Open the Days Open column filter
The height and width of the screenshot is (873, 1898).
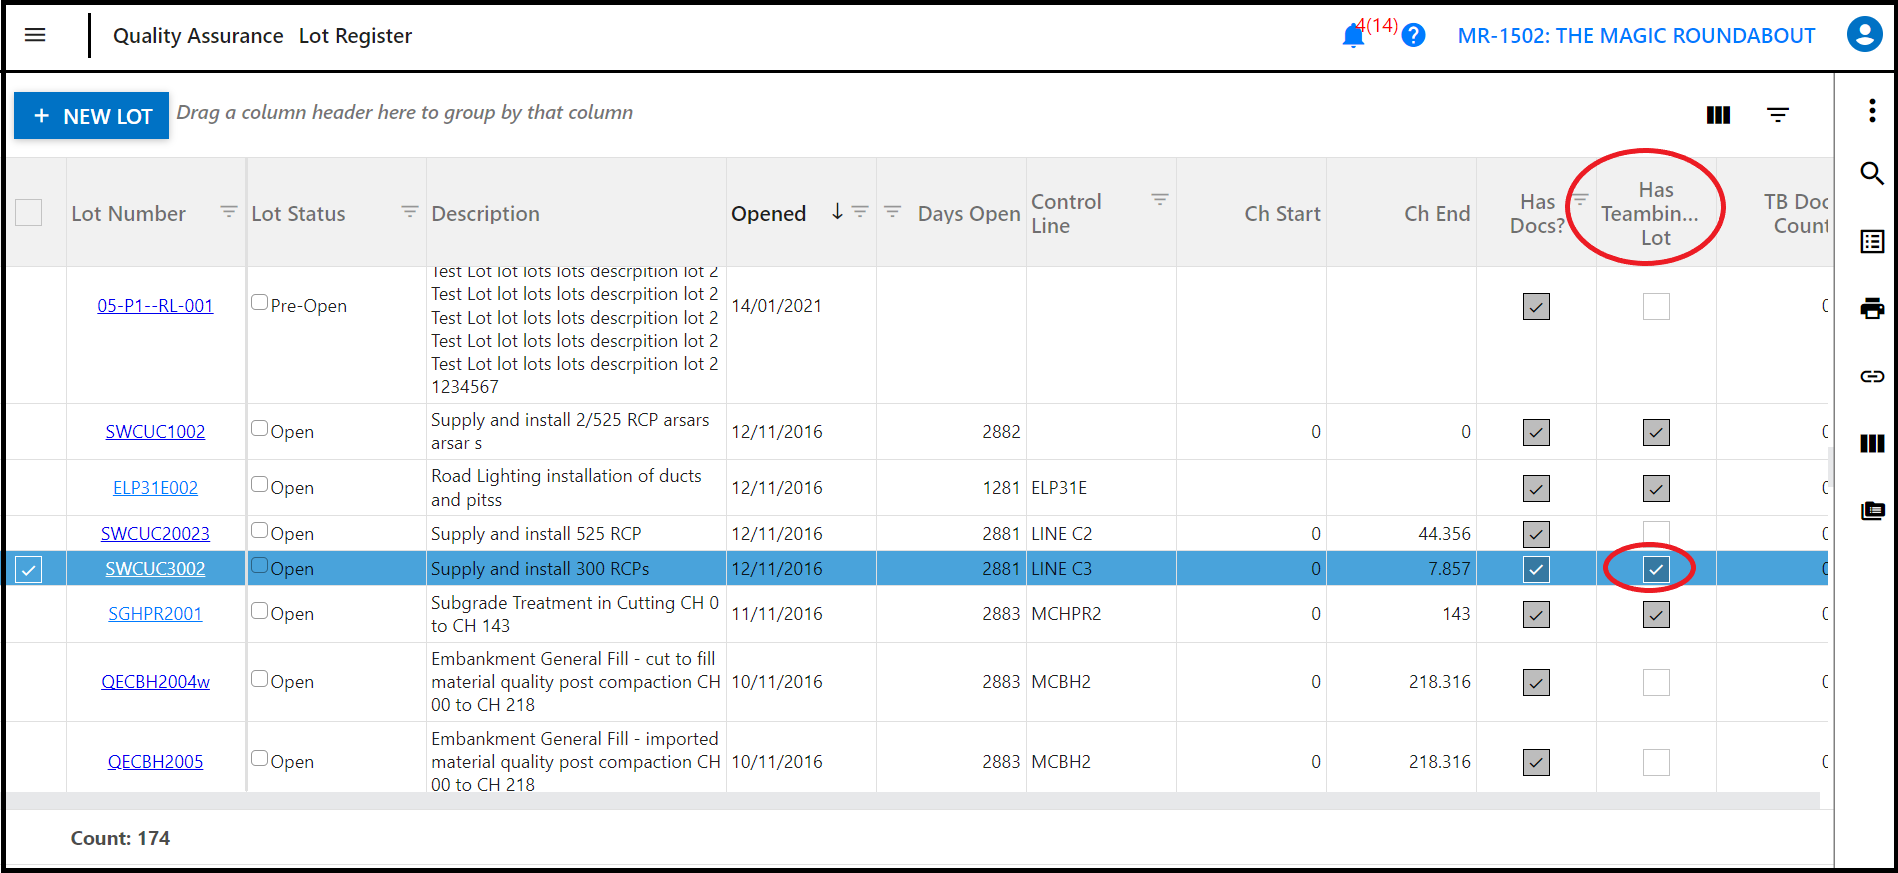[893, 212]
